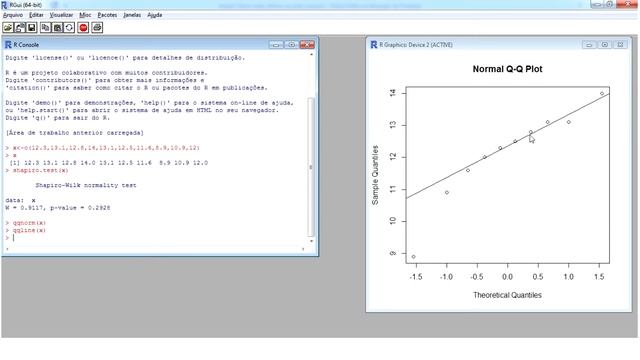
Task: Click the Open script folder icon in toolbar
Action: point(8,28)
